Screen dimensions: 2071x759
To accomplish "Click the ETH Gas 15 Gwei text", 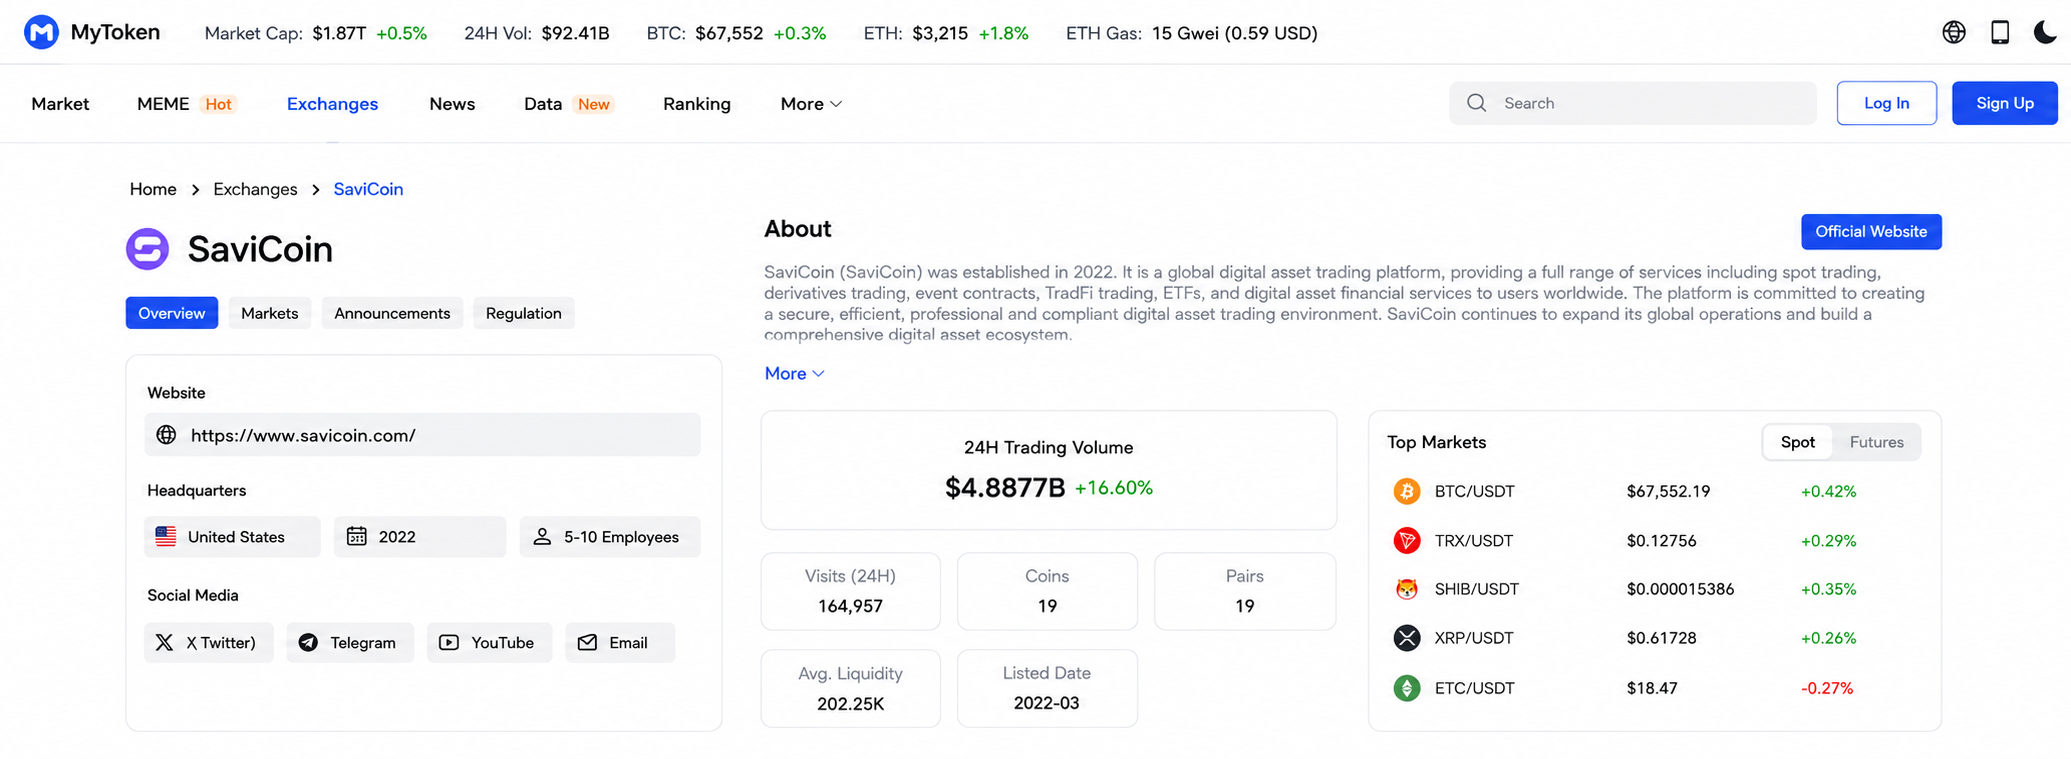I will click(x=1234, y=33).
